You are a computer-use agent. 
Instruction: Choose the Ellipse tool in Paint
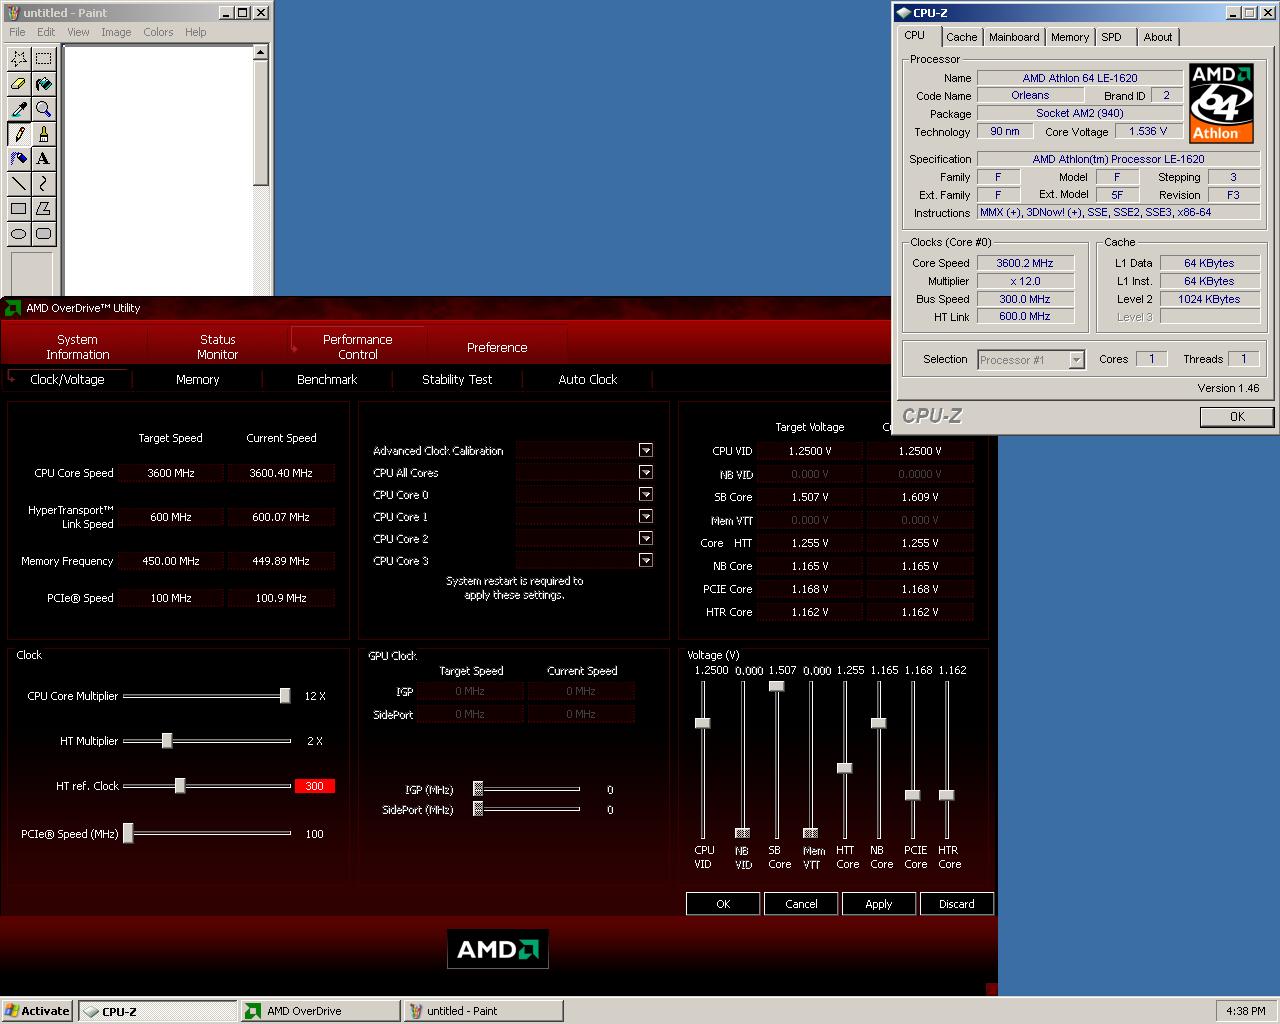click(x=19, y=234)
